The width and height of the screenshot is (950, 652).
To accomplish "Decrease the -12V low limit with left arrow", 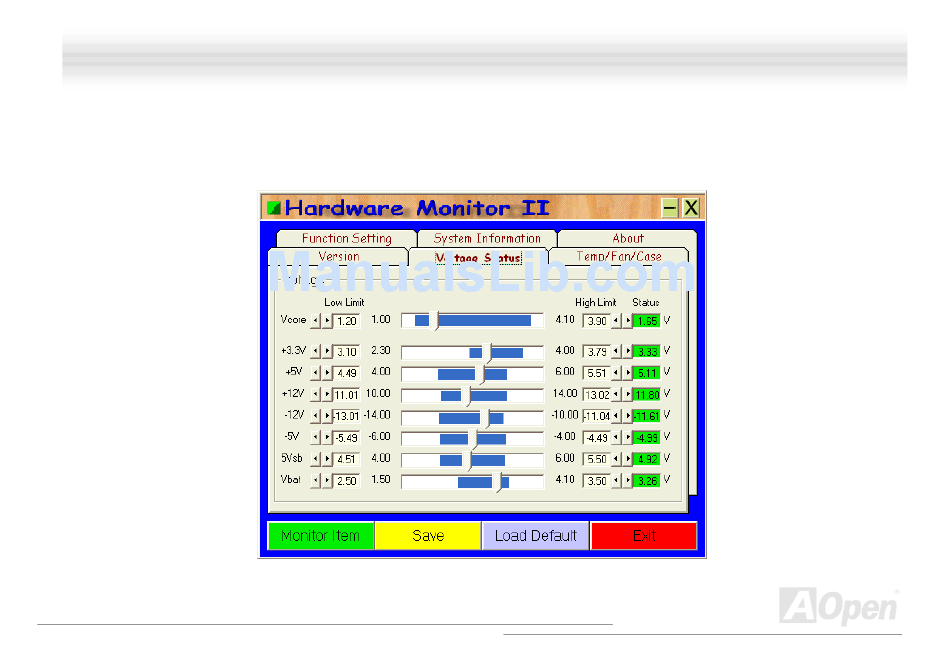I will pyautogui.click(x=316, y=416).
